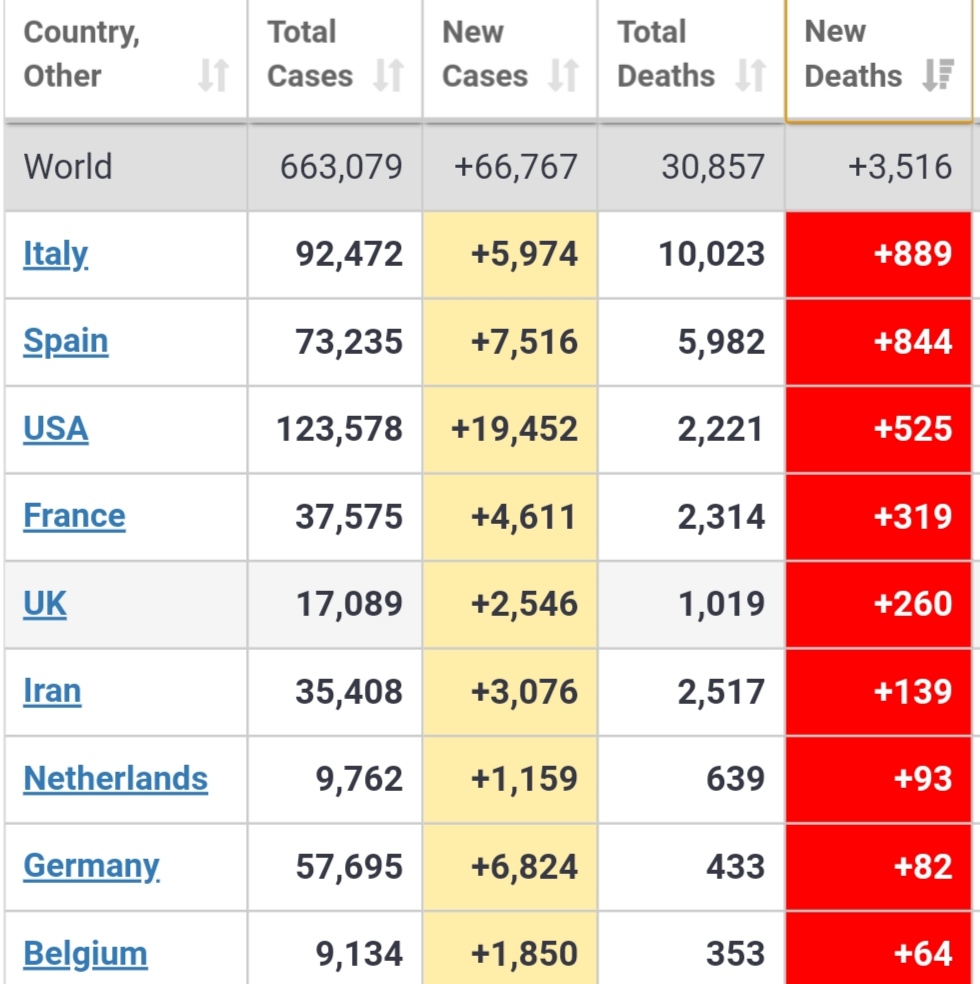
Task: Go to the USA country page
Action: click(56, 429)
